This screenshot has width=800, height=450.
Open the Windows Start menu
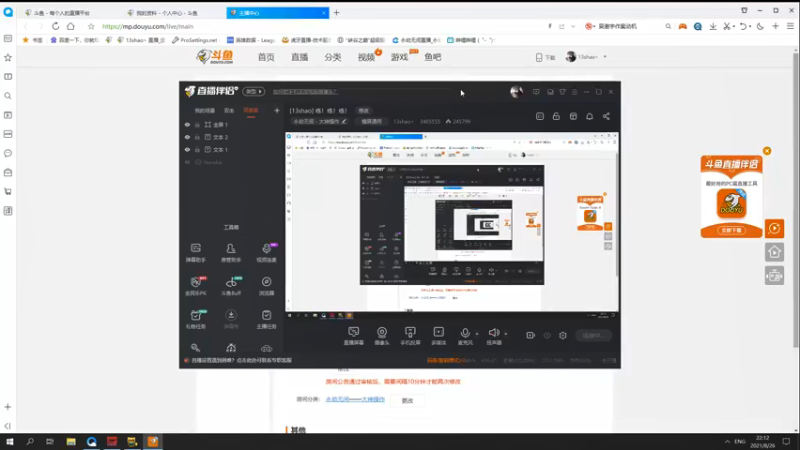(10, 442)
